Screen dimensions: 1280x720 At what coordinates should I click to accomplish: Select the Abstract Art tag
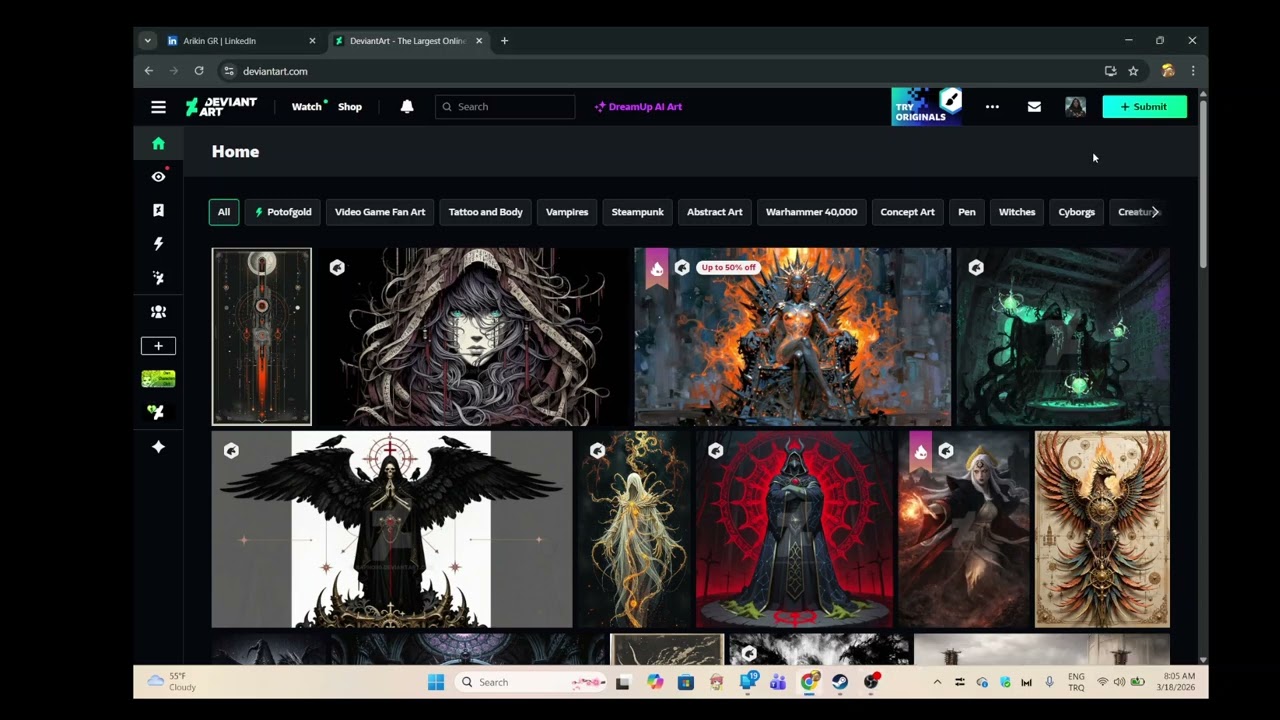point(715,212)
